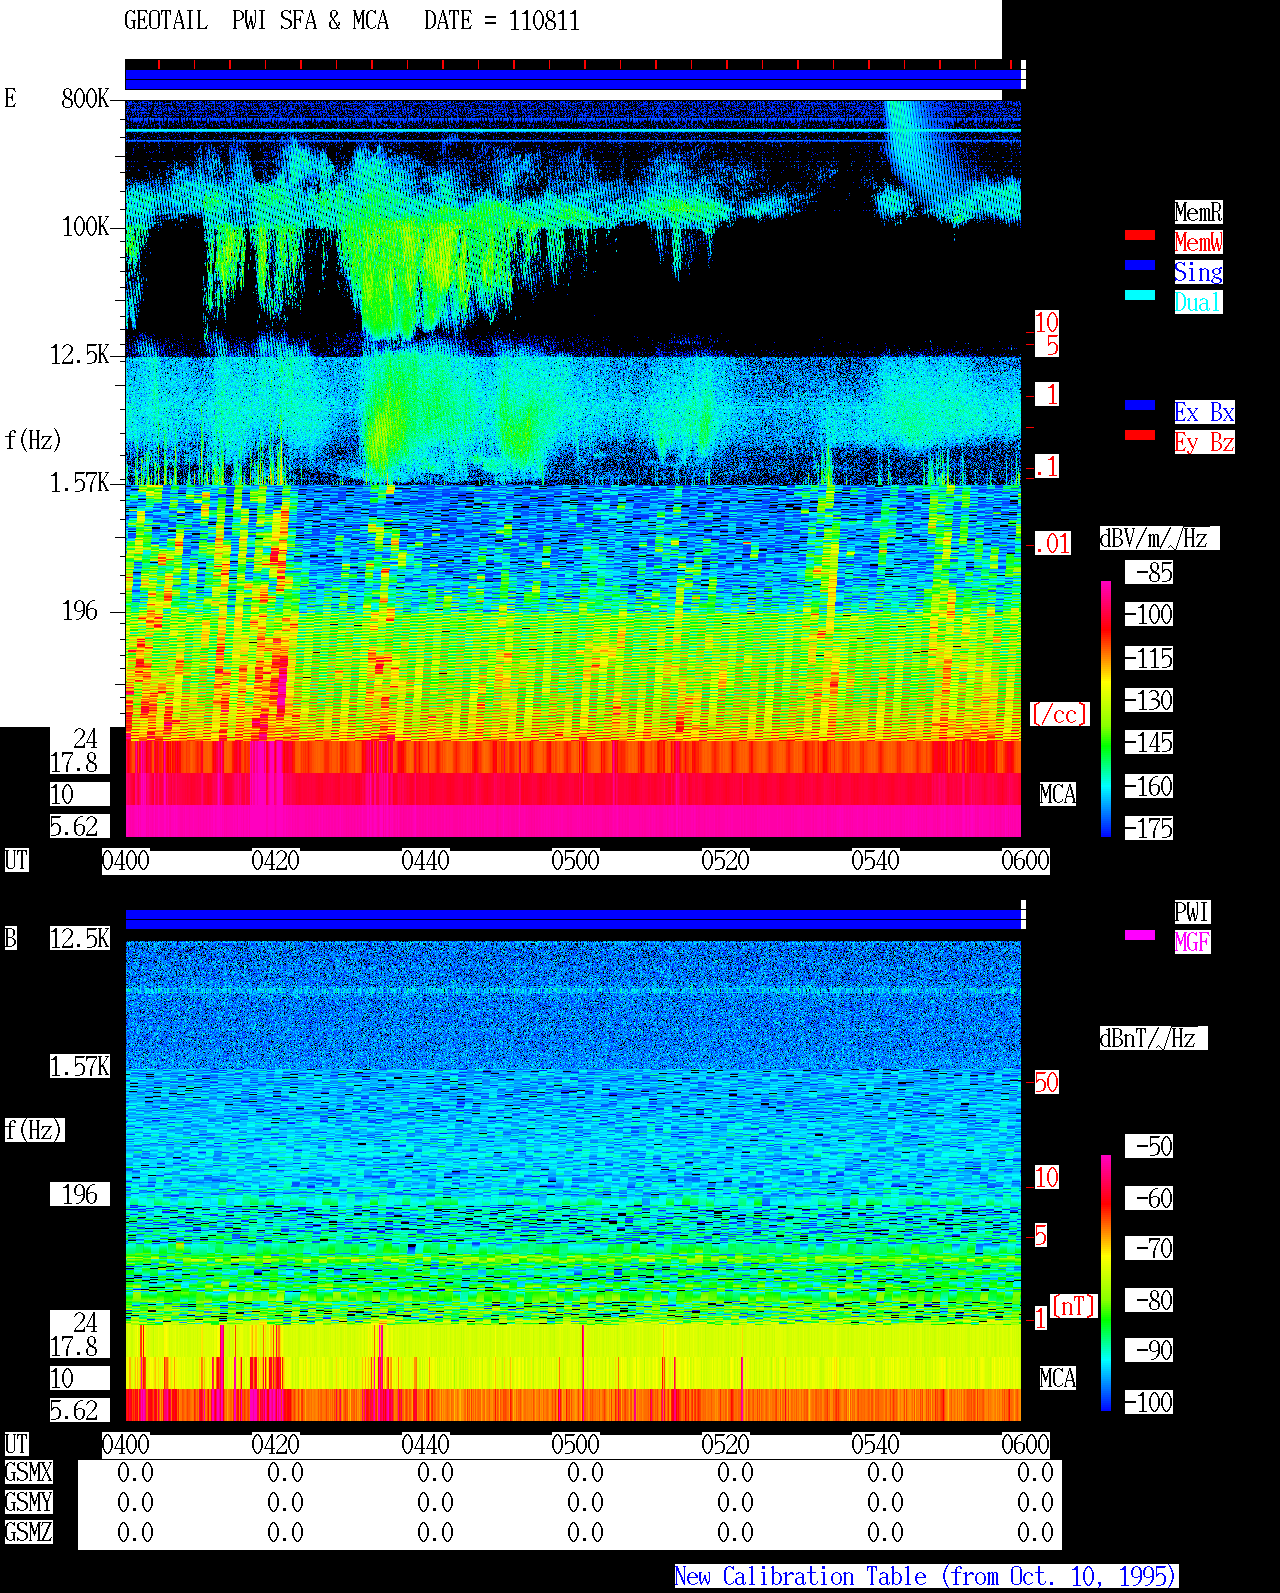This screenshot has height=1593, width=1280.
Task: Click the GSMX row label
Action: 29,1473
